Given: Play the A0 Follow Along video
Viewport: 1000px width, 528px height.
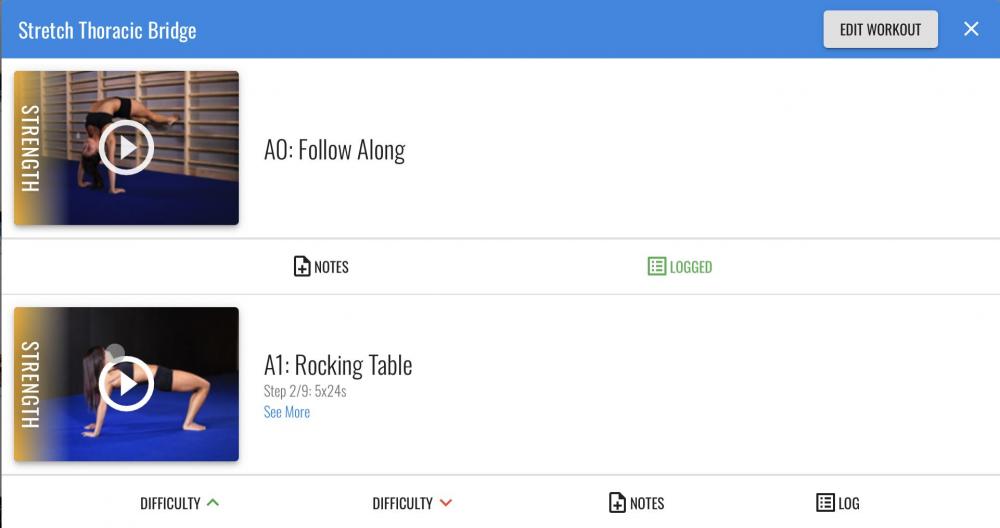Looking at the screenshot, I should [x=126, y=147].
